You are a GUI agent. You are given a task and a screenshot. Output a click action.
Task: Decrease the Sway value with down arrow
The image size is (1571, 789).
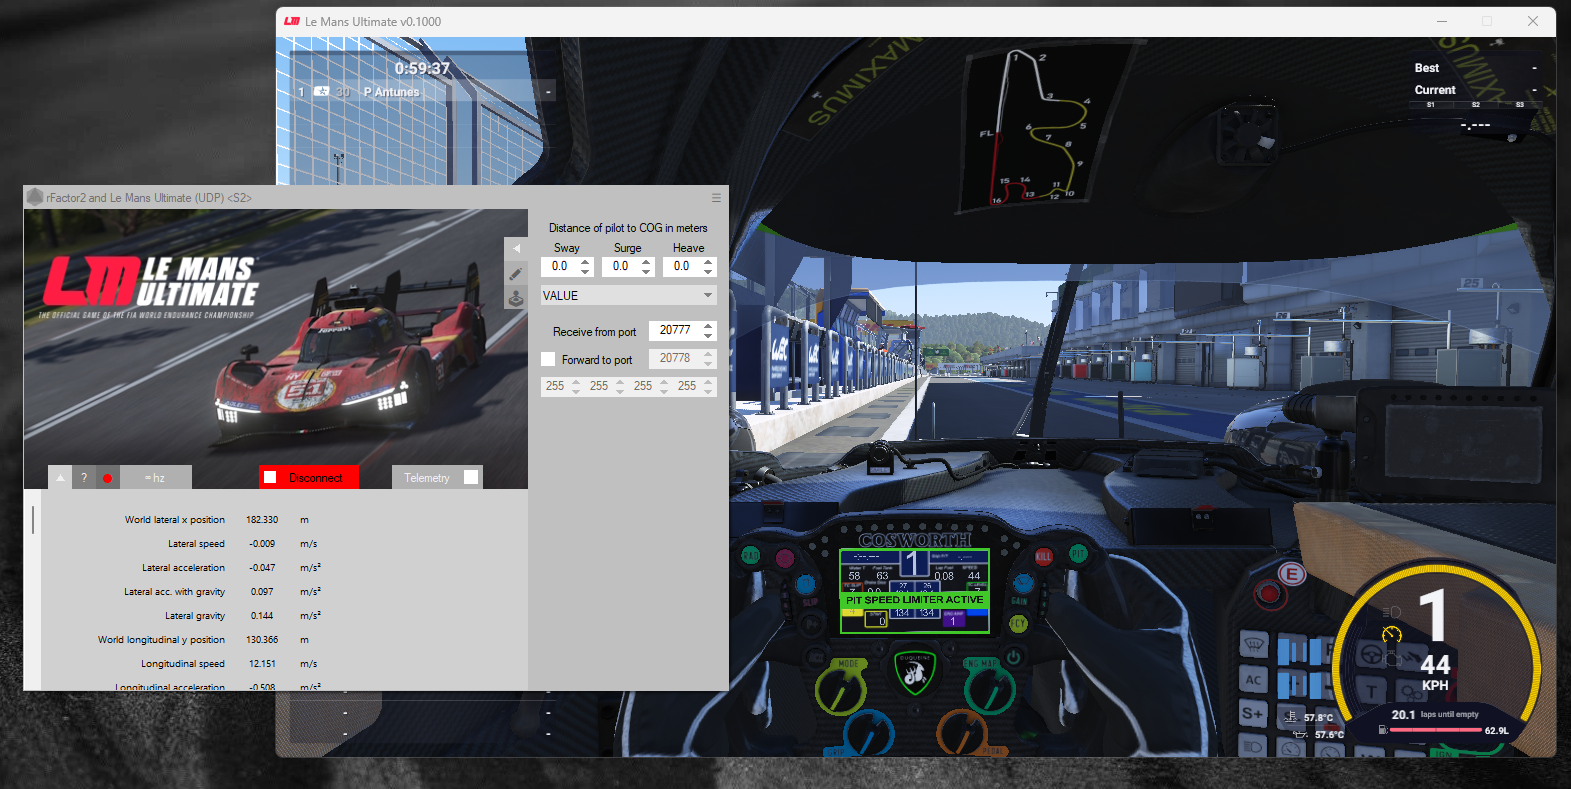click(586, 272)
